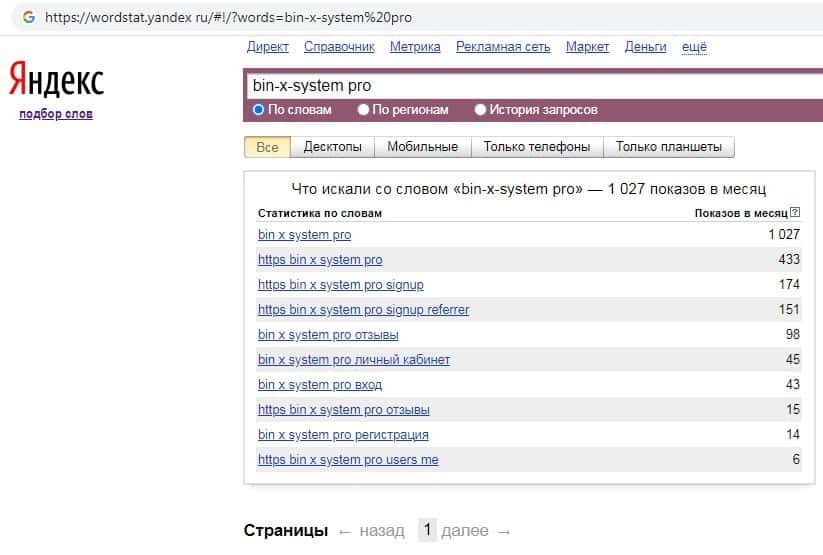The image size is (823, 555).
Task: Switch to the Мобильные tab
Action: pos(422,147)
